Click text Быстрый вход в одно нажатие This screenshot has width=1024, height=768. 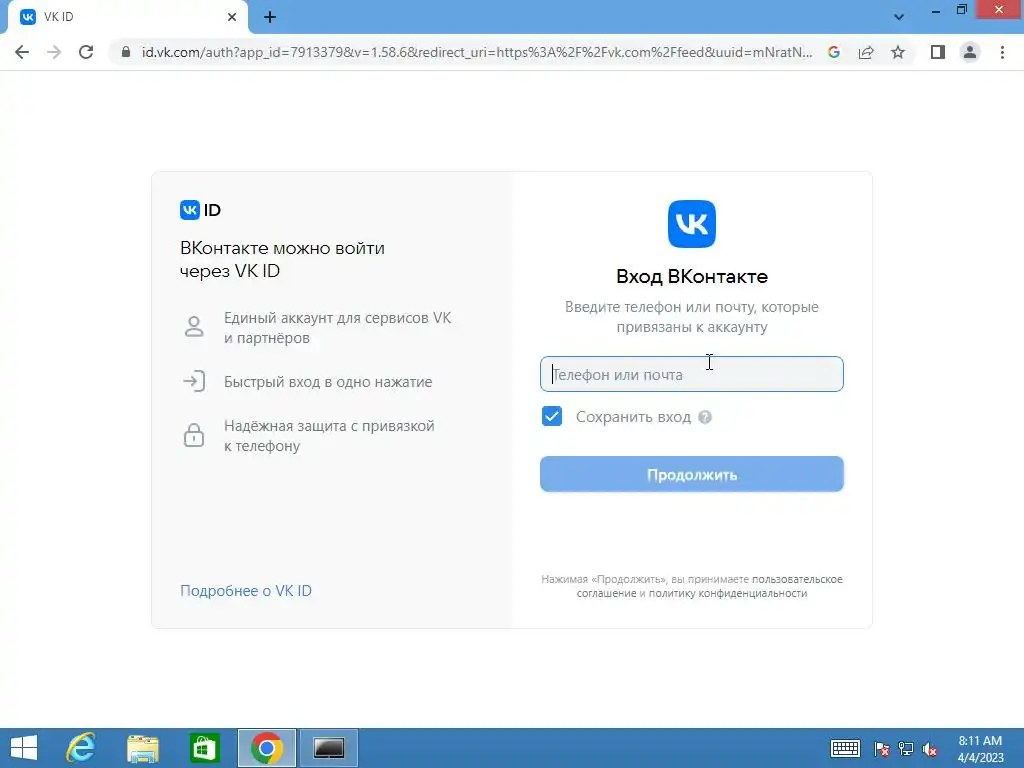(328, 381)
